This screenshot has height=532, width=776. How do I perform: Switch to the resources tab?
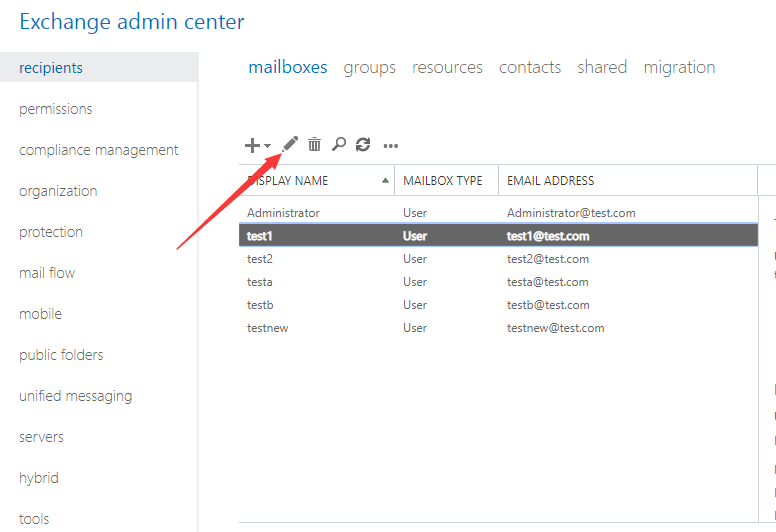coord(447,67)
